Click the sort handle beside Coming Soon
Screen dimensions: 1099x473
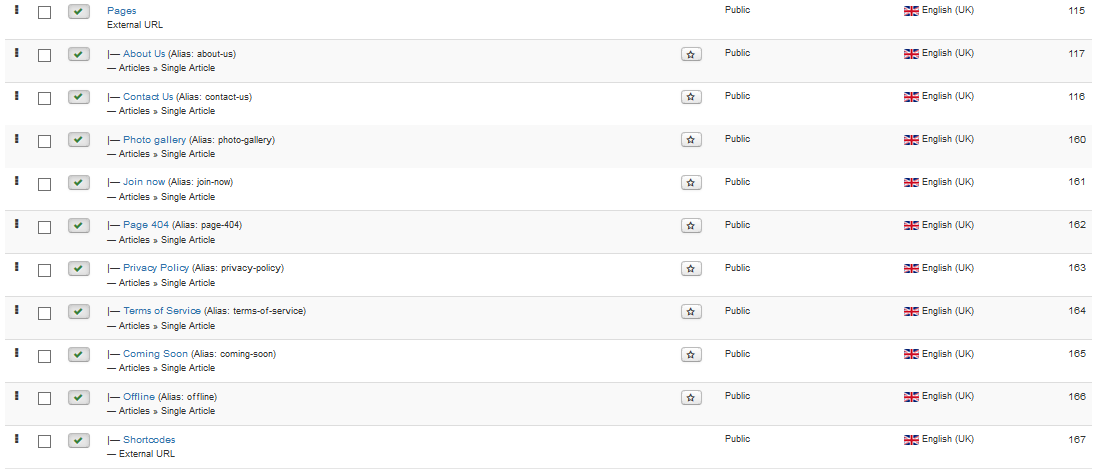click(x=17, y=352)
